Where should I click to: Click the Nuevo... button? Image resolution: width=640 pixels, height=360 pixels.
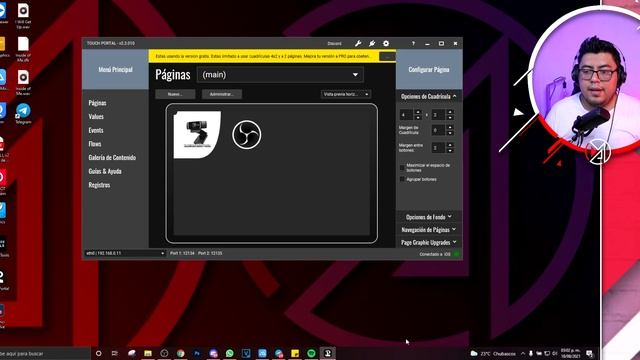coord(175,94)
